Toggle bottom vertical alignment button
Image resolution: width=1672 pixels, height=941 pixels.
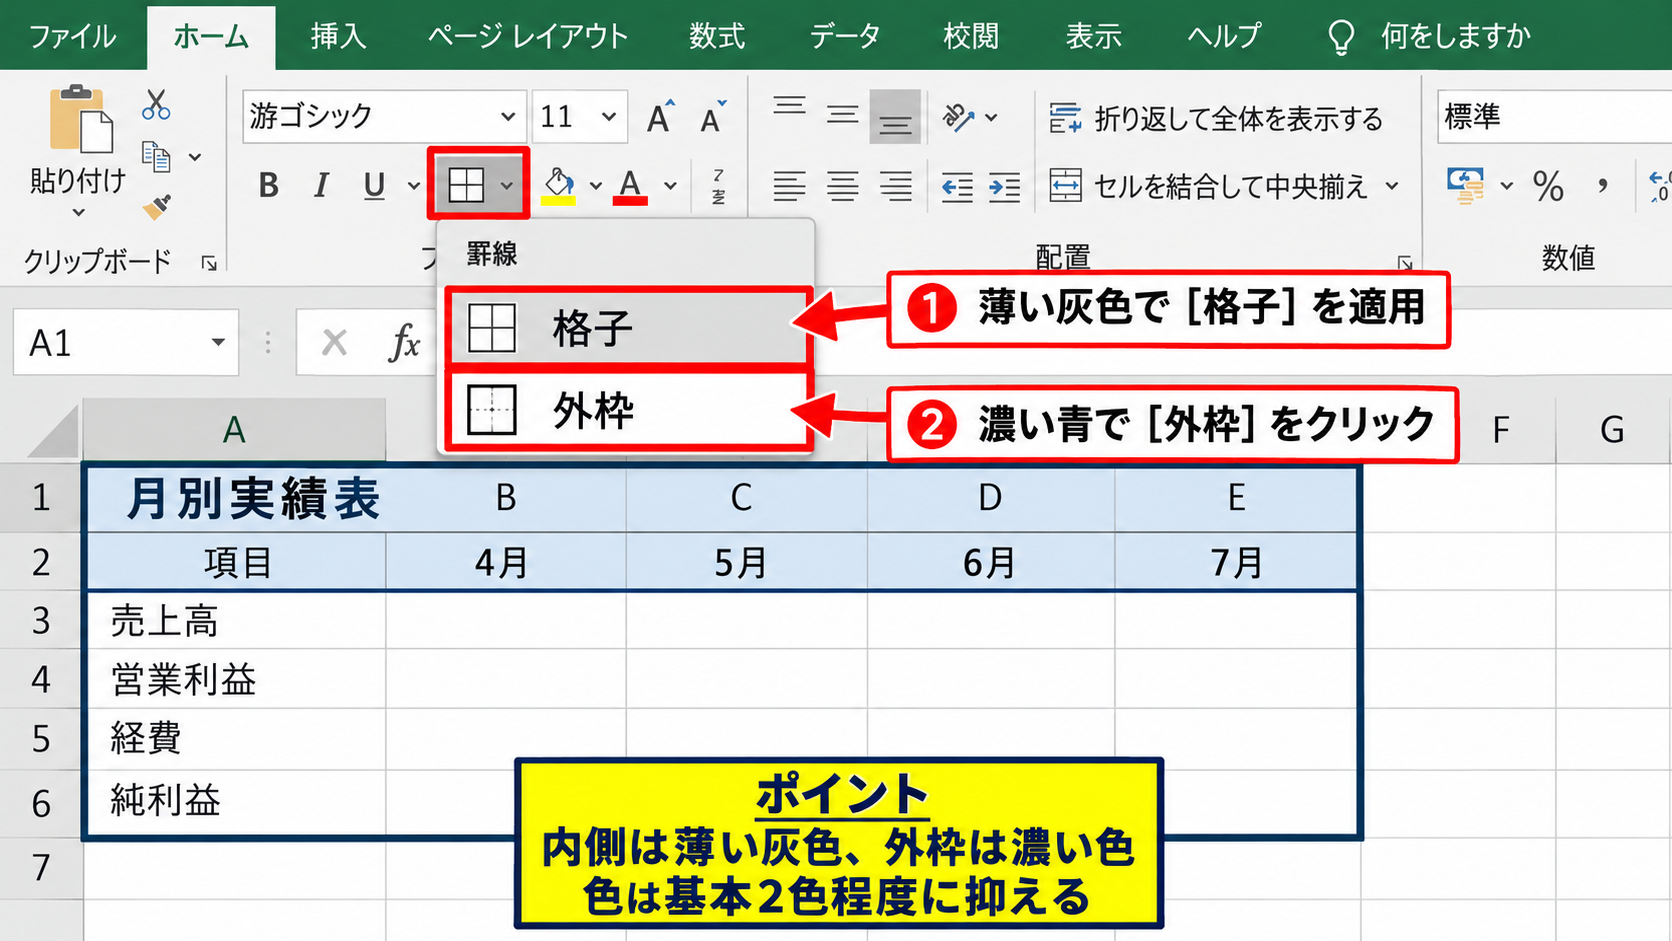pos(895,117)
